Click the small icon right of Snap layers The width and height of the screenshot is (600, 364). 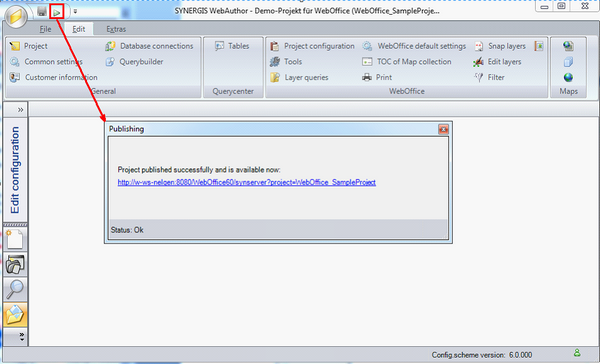539,46
